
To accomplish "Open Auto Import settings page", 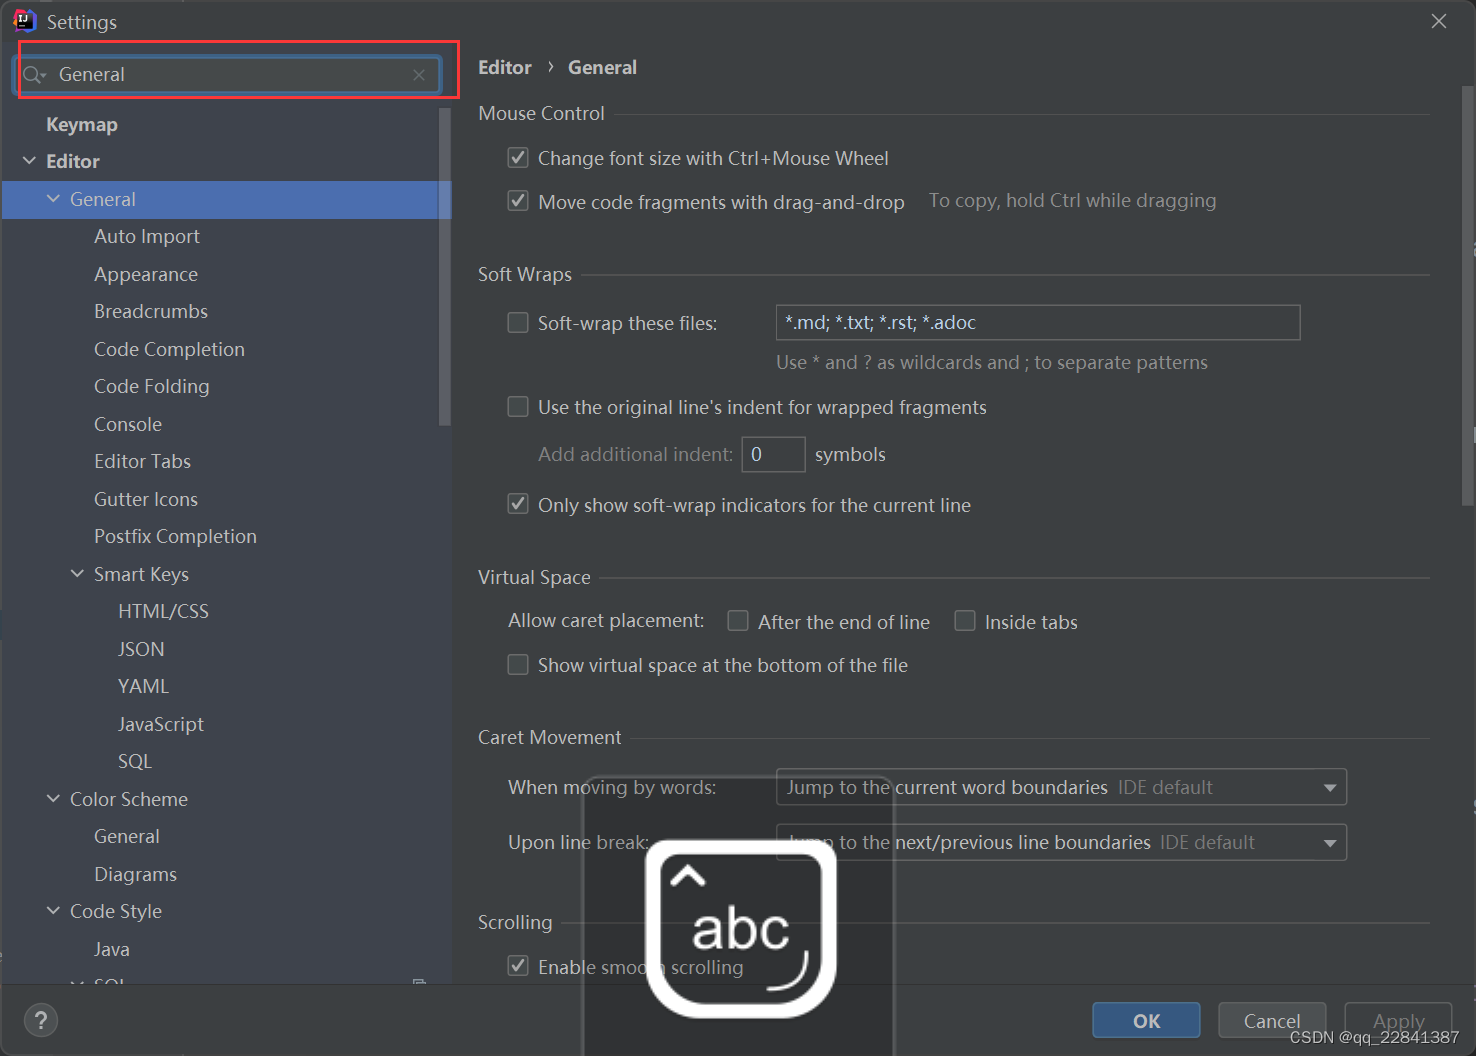I will click(147, 236).
